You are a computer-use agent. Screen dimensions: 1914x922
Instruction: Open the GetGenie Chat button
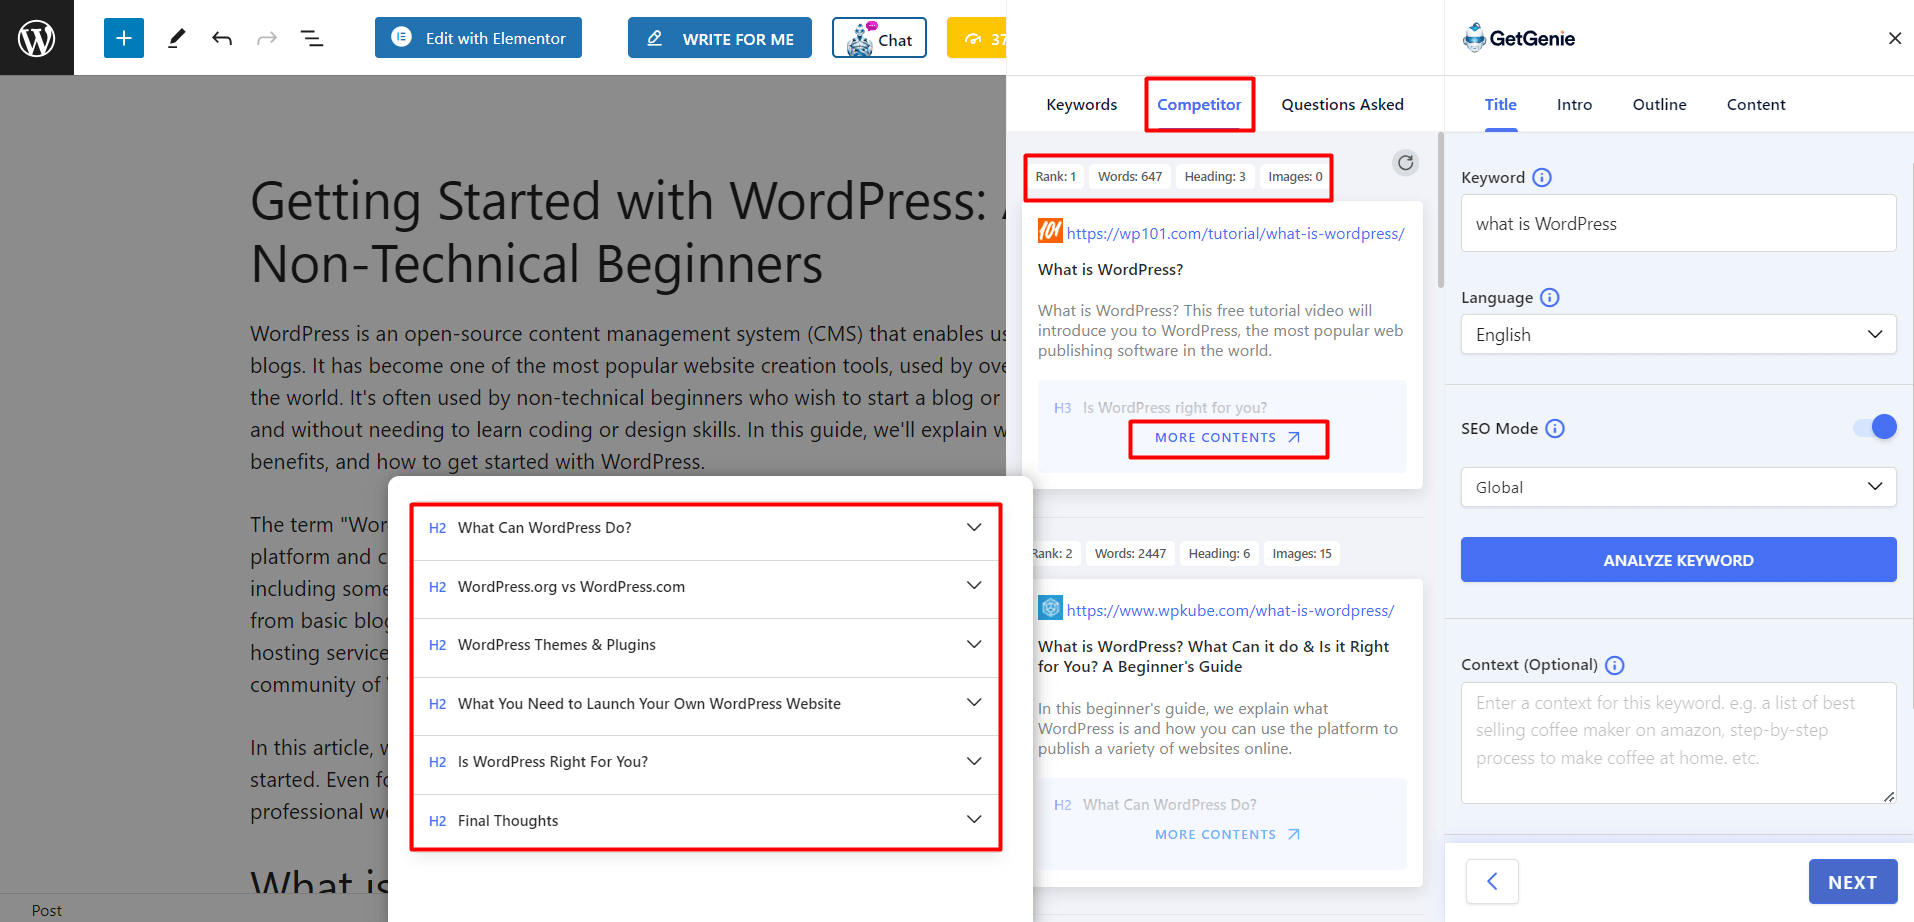(879, 38)
